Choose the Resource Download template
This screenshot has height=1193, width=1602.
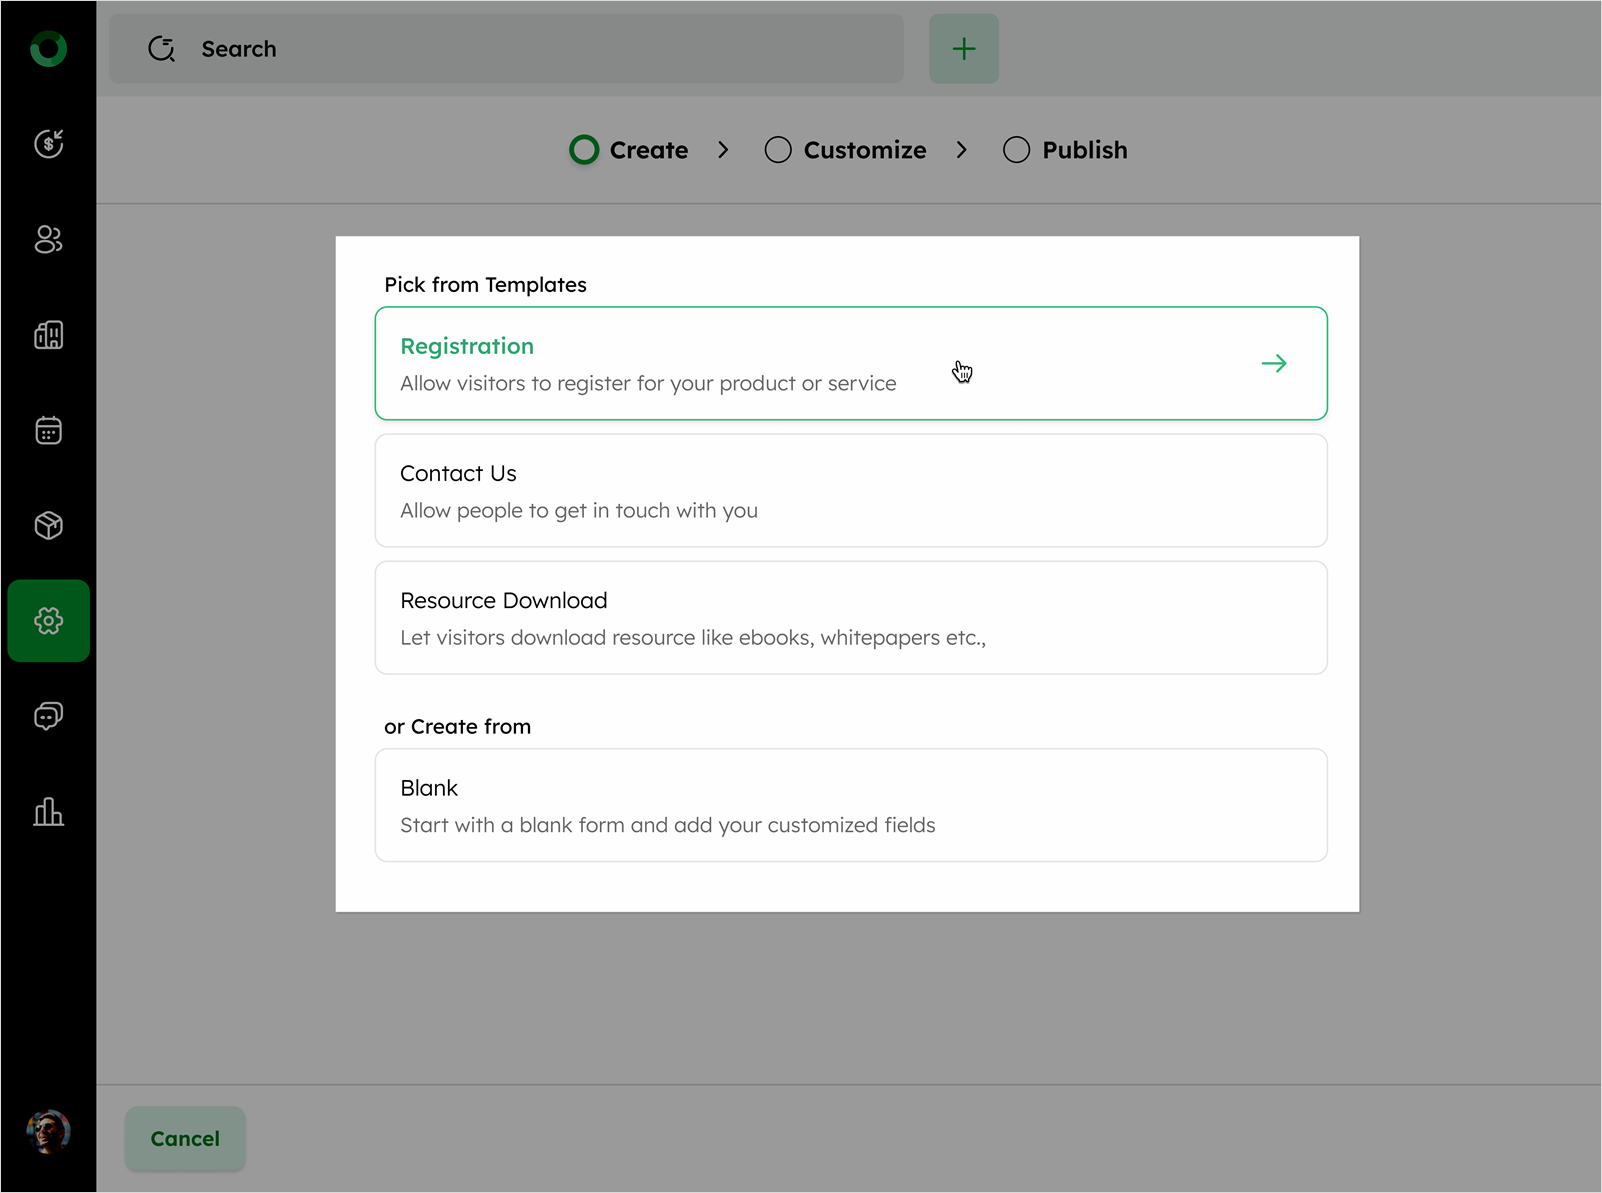pos(850,618)
